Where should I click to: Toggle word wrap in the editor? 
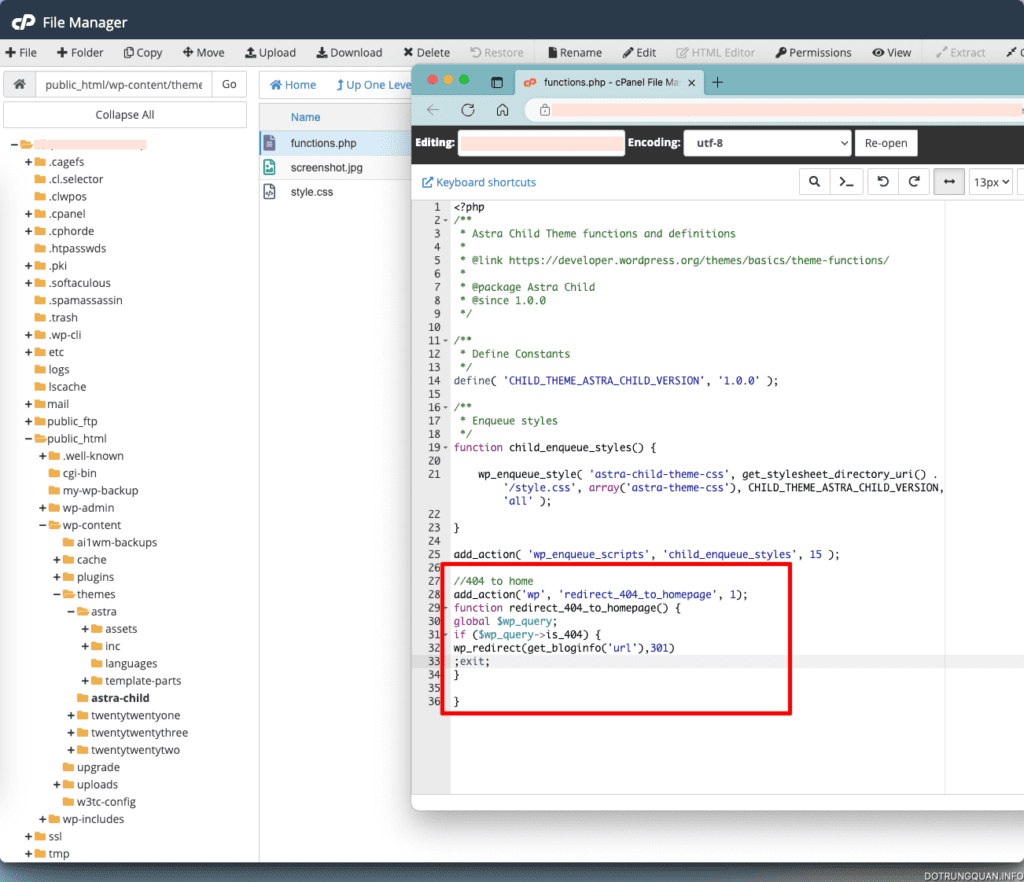949,181
